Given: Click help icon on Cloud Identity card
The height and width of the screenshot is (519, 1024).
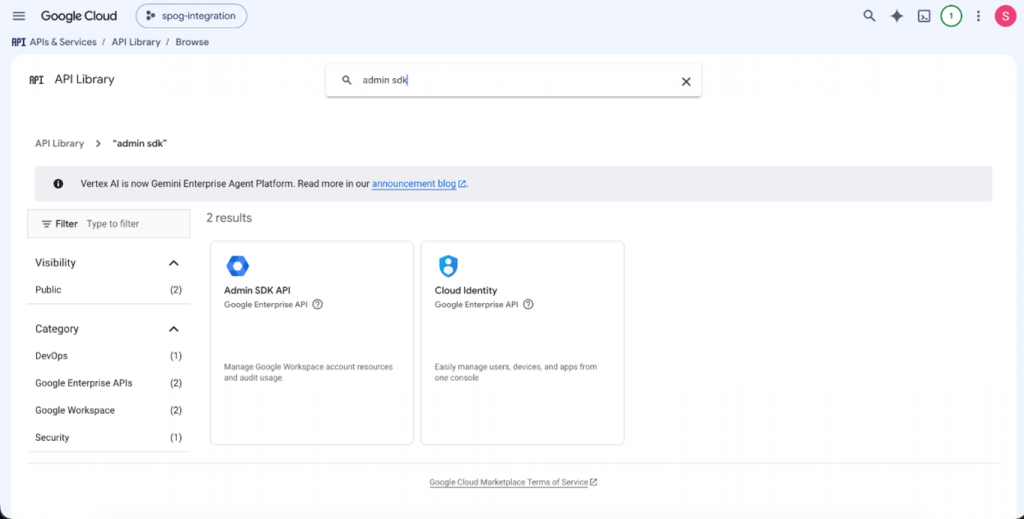Looking at the screenshot, I should click(528, 304).
